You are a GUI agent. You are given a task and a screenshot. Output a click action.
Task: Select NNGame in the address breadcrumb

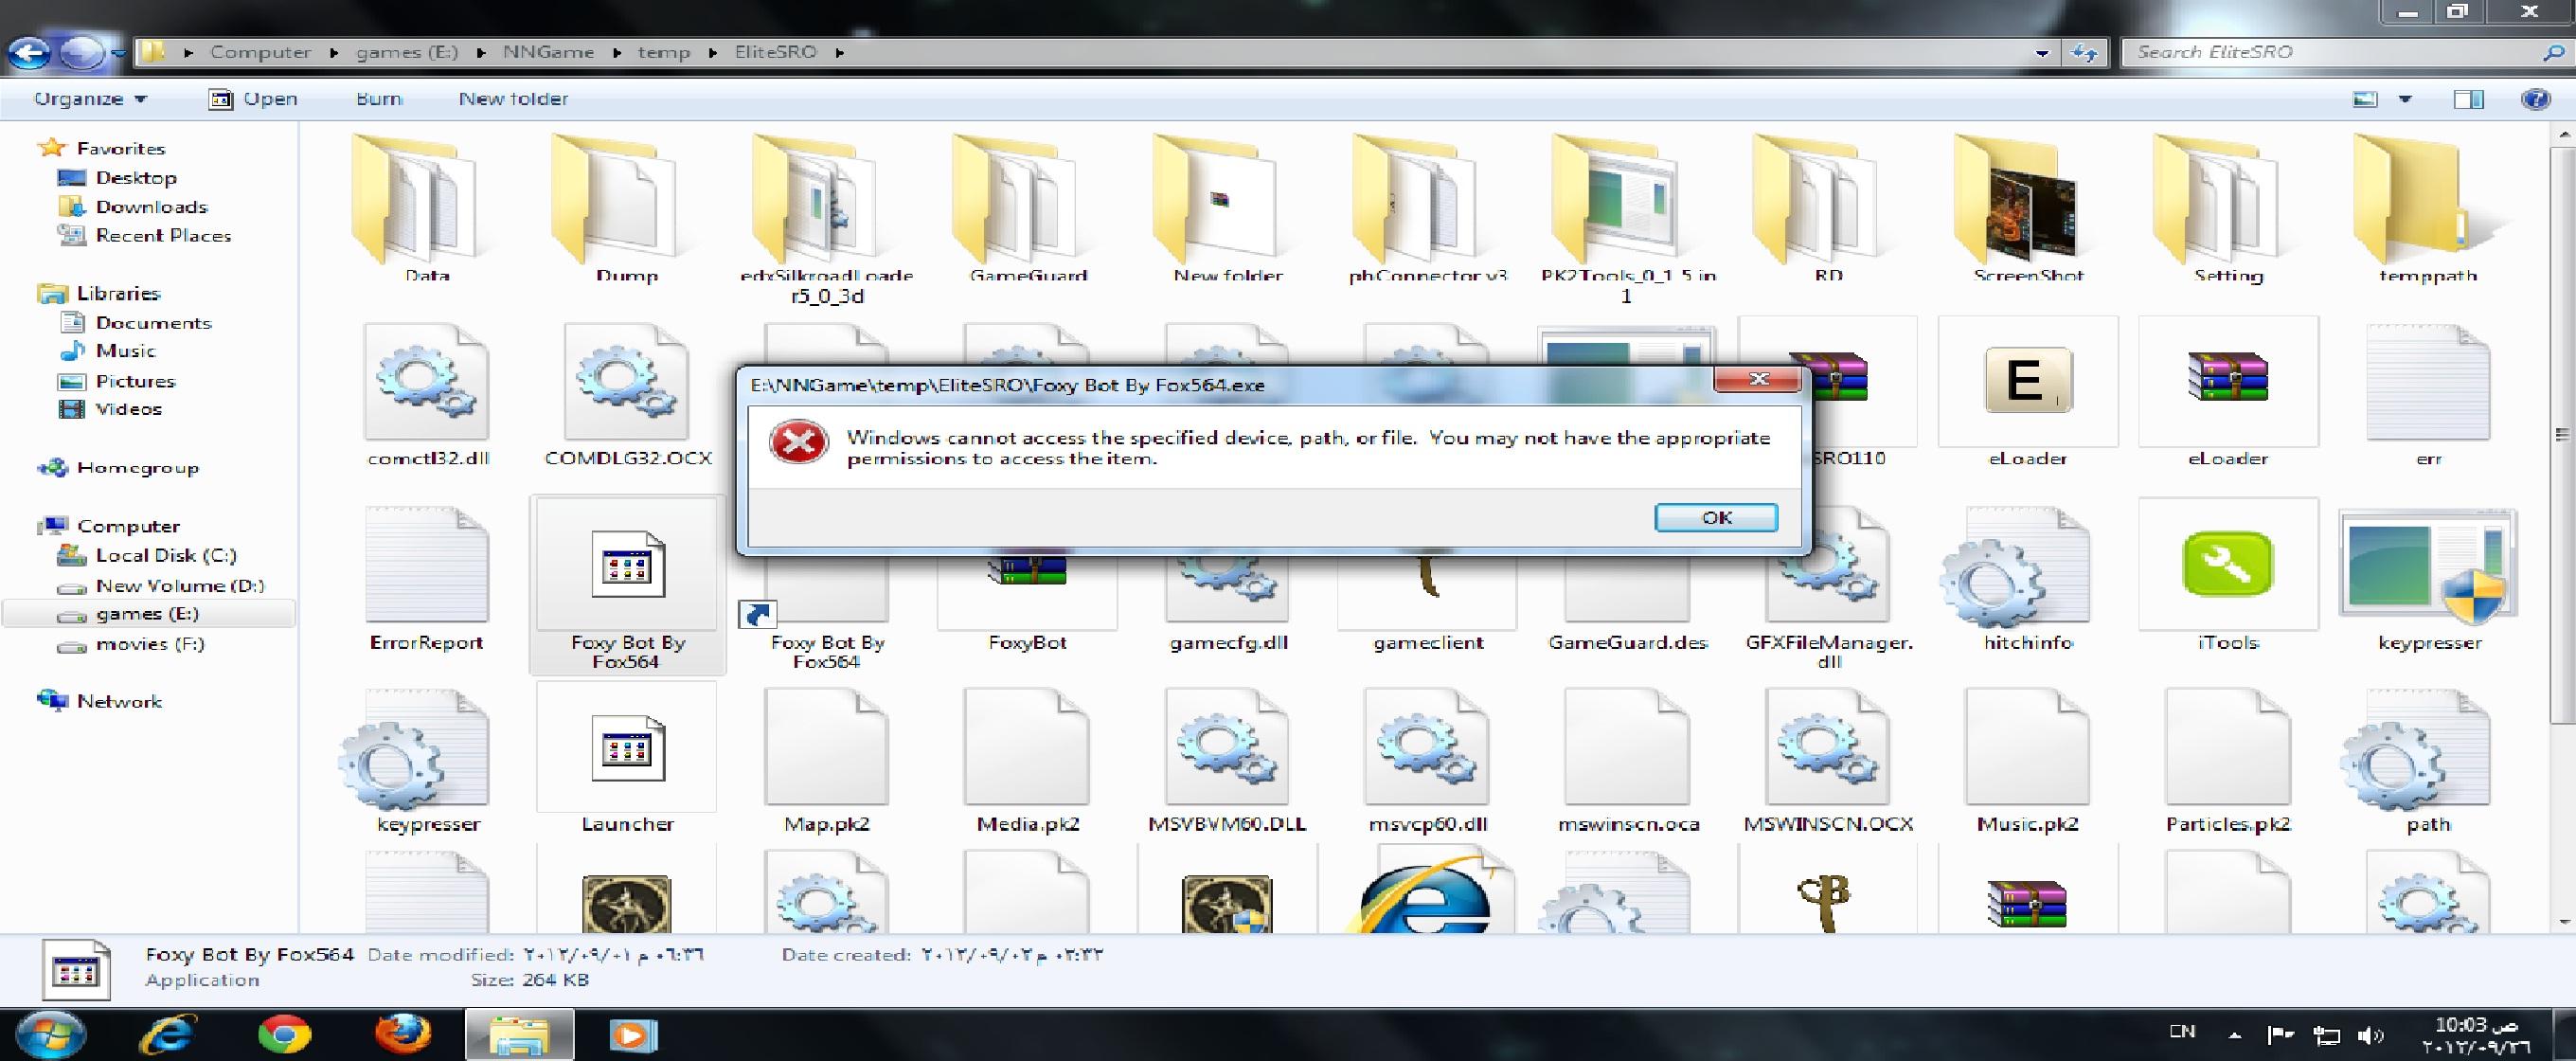547,52
